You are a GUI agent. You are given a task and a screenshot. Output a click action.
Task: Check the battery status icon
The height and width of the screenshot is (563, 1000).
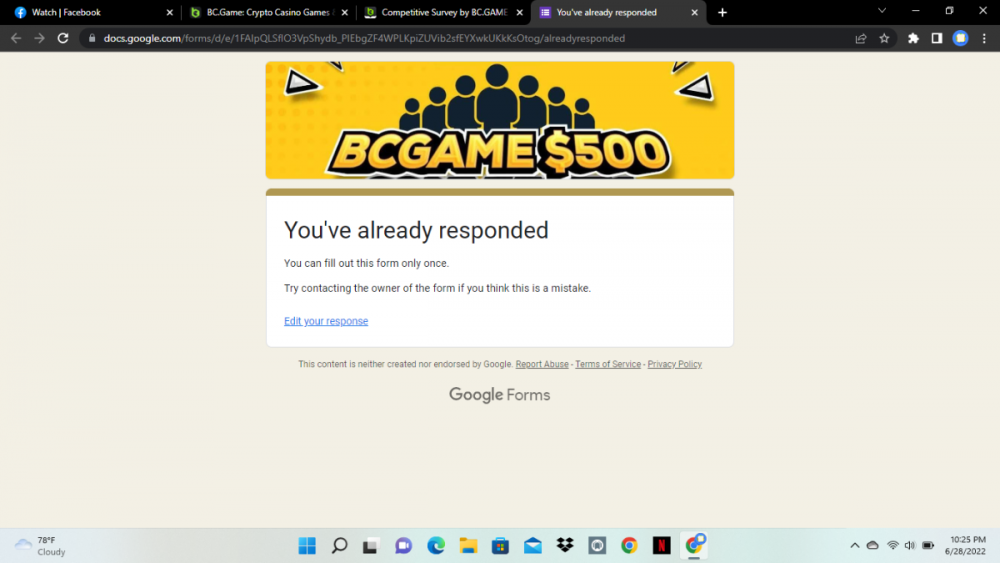[x=928, y=546]
